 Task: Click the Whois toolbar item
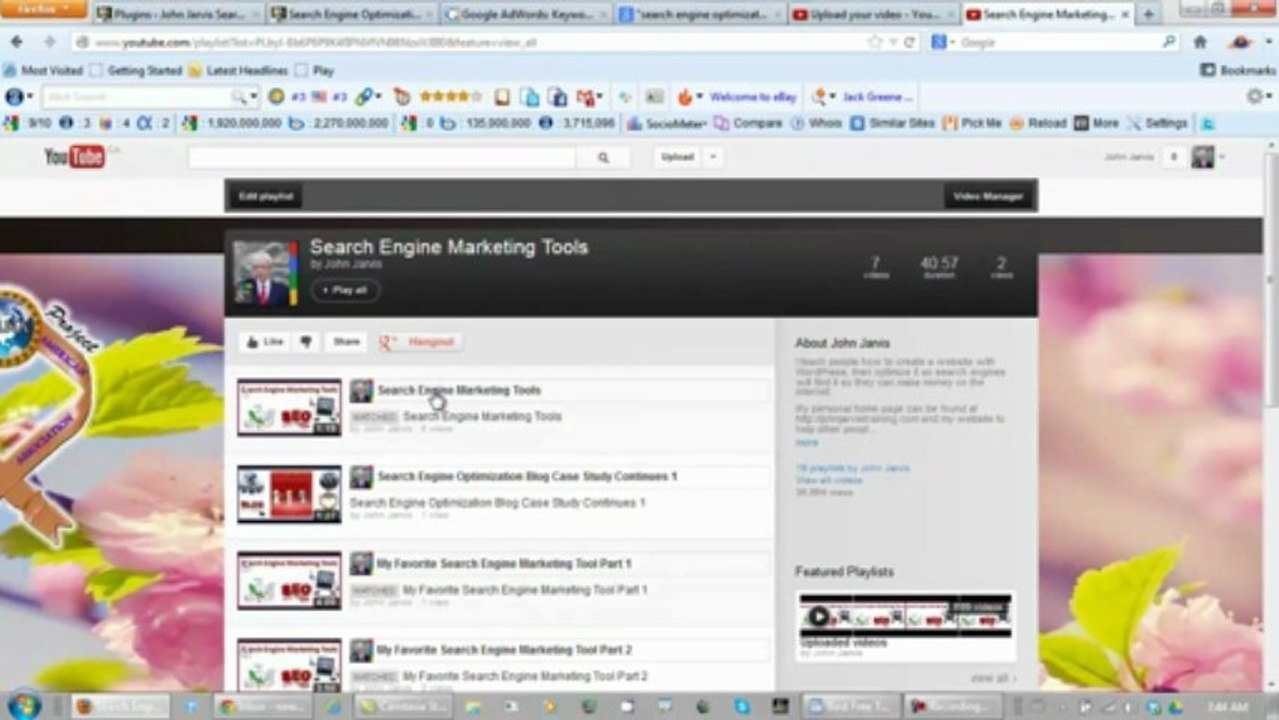pos(817,123)
